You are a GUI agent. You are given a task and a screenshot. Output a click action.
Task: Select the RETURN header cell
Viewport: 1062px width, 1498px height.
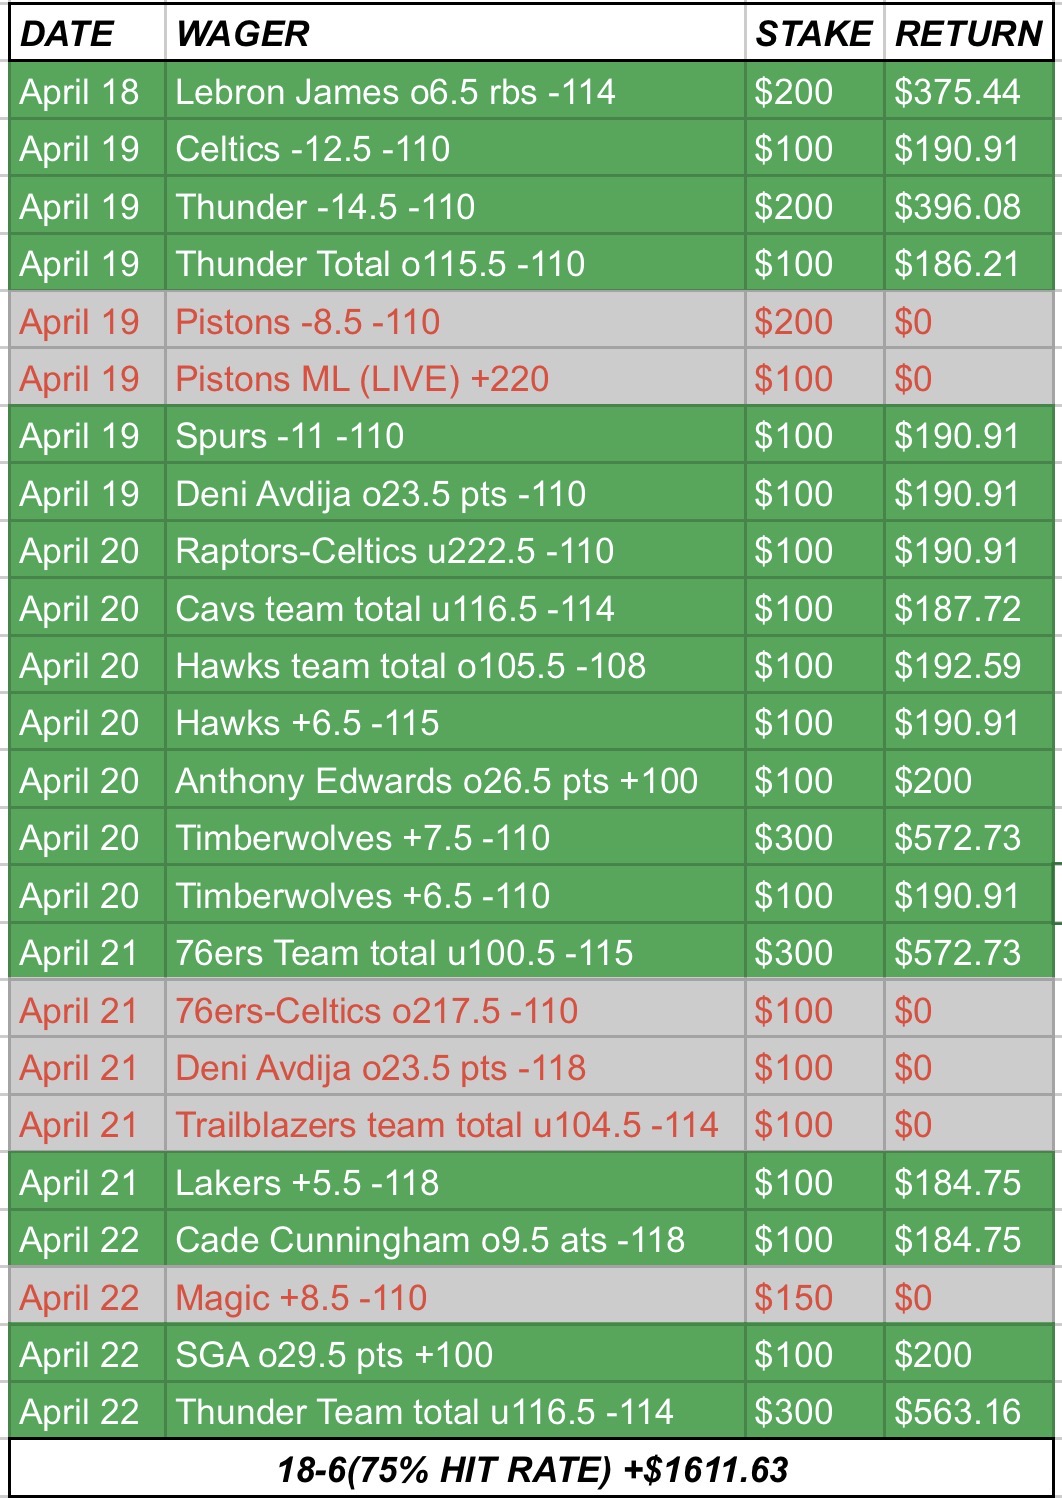[968, 34]
